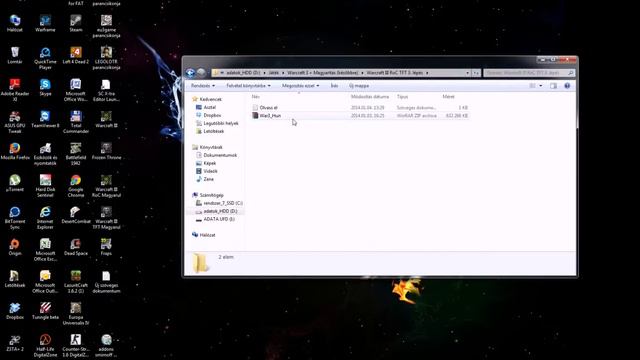Launch Skype from the desktop

[45, 87]
